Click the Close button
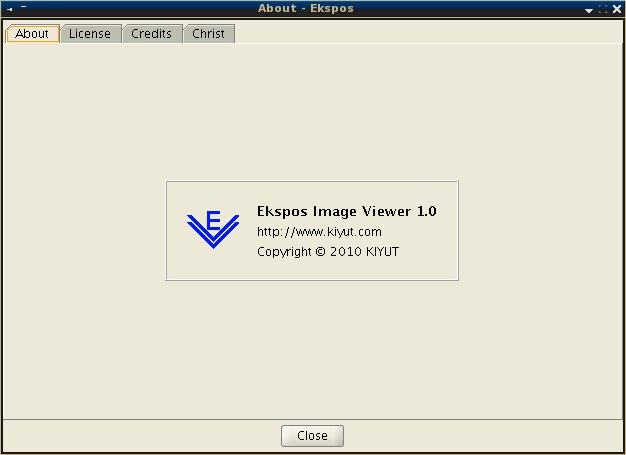Screen dimensions: 626x455 point(312,435)
